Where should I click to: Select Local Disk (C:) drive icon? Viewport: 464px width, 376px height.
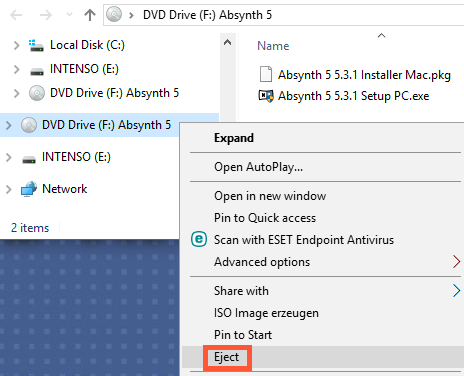(36, 45)
